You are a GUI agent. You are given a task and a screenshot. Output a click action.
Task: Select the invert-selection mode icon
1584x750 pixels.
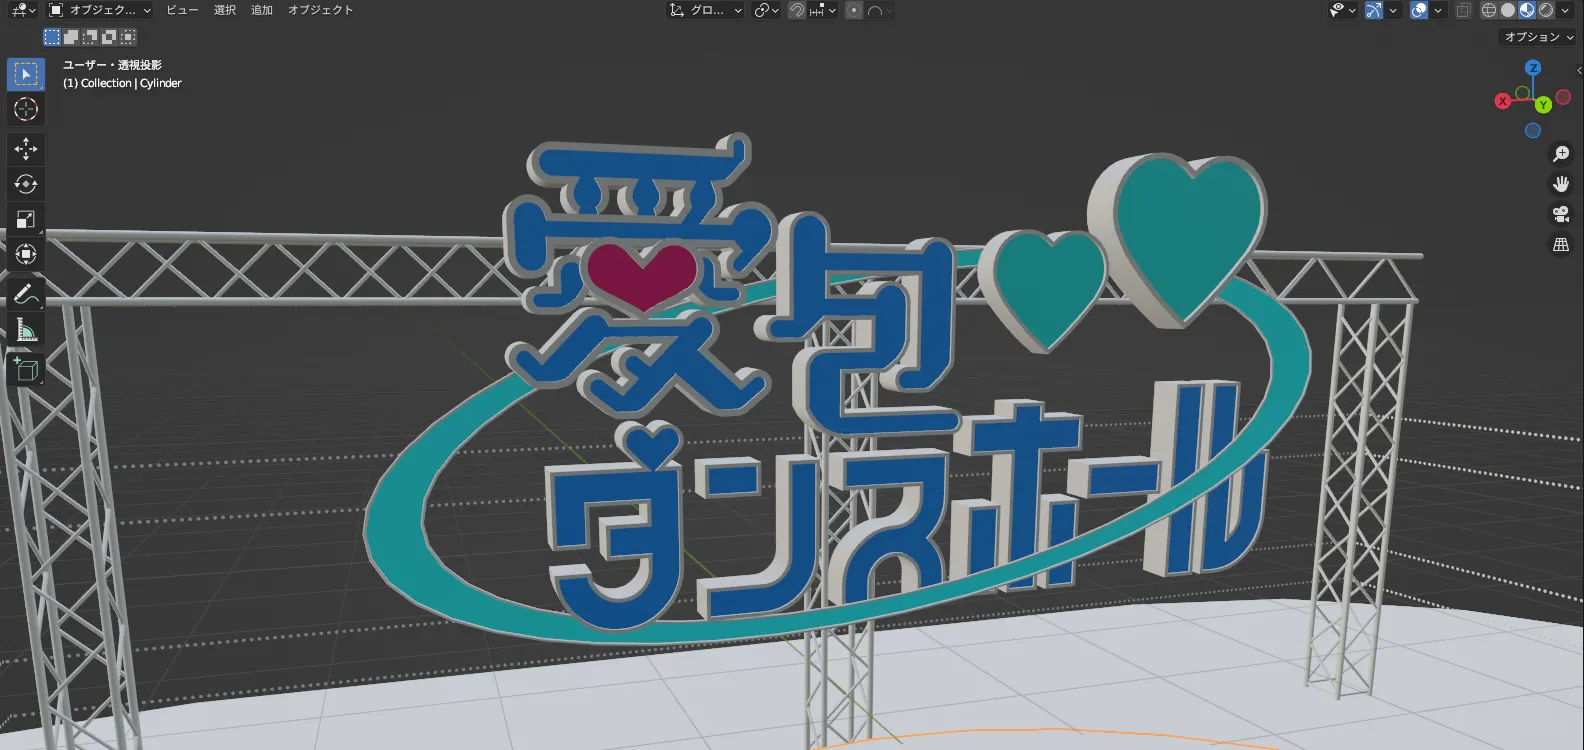[109, 37]
